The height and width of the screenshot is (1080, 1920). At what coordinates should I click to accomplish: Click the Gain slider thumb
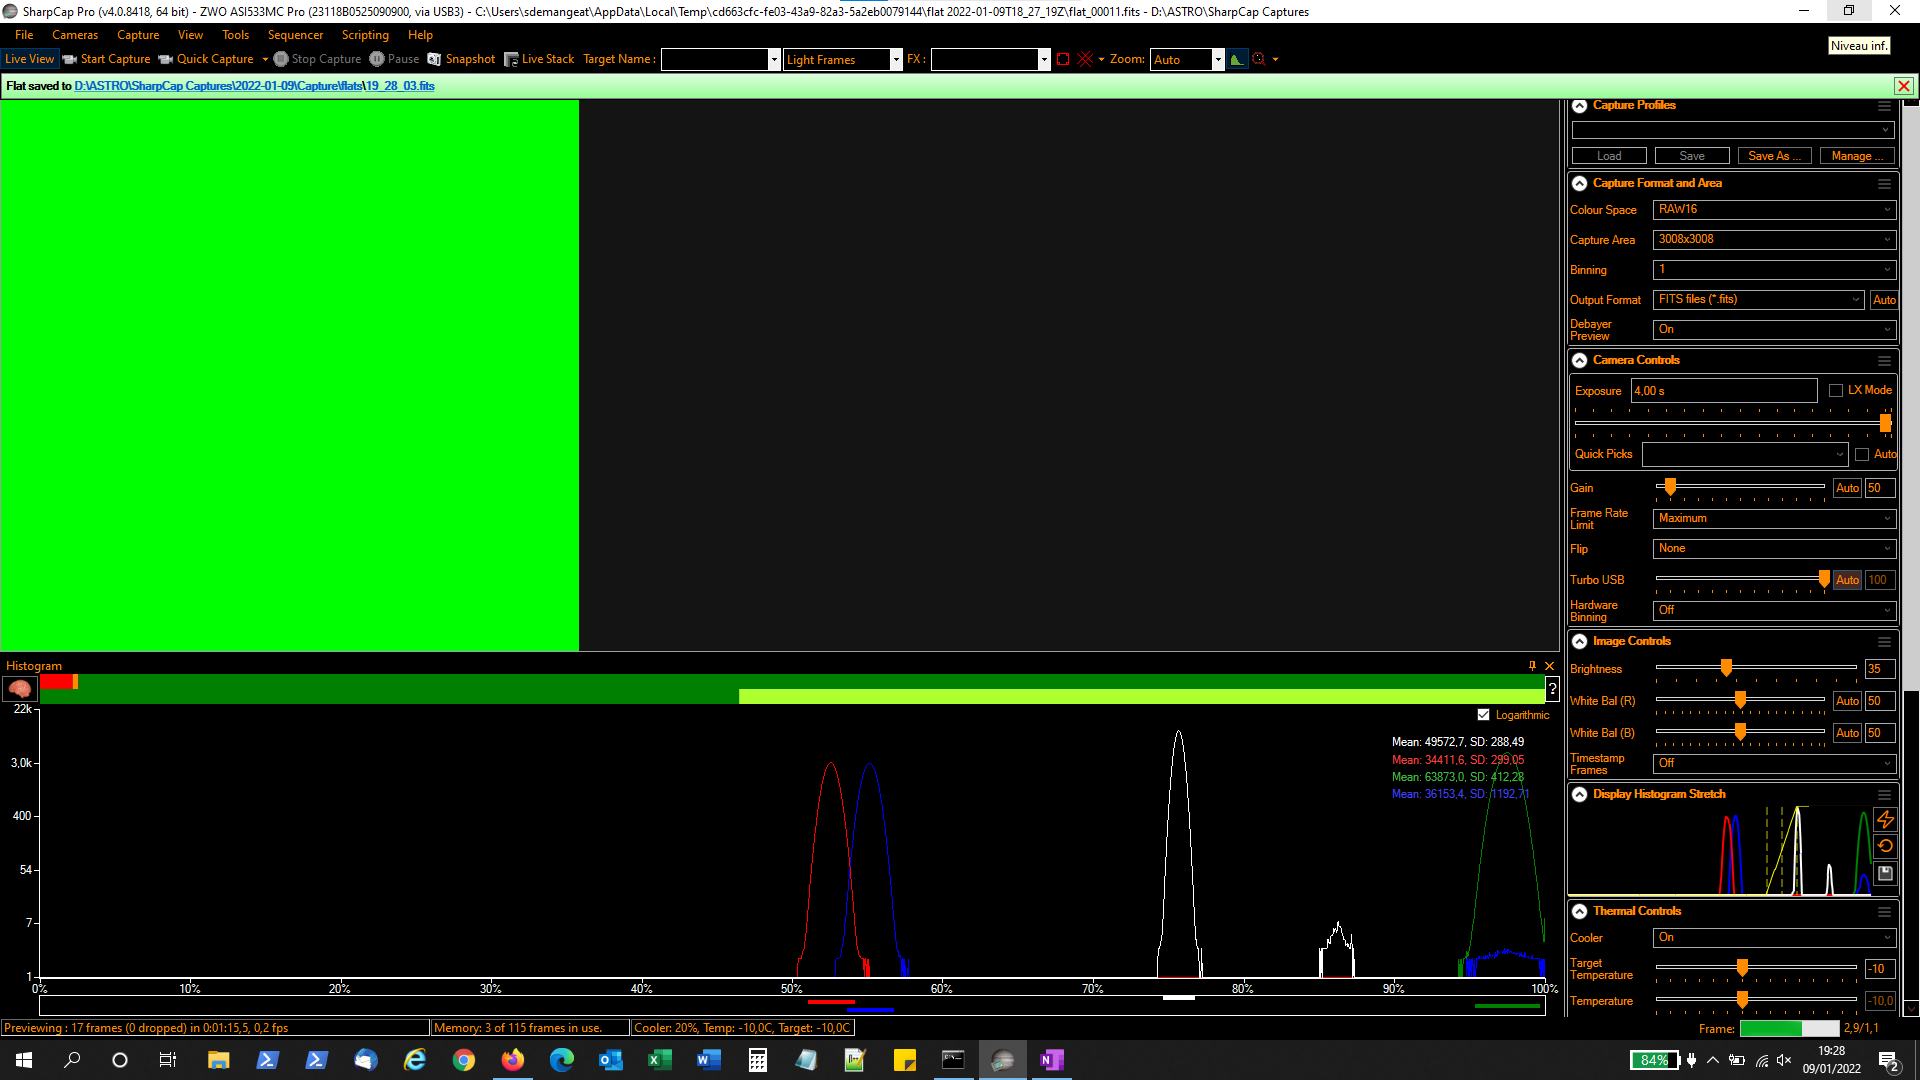(1670, 487)
